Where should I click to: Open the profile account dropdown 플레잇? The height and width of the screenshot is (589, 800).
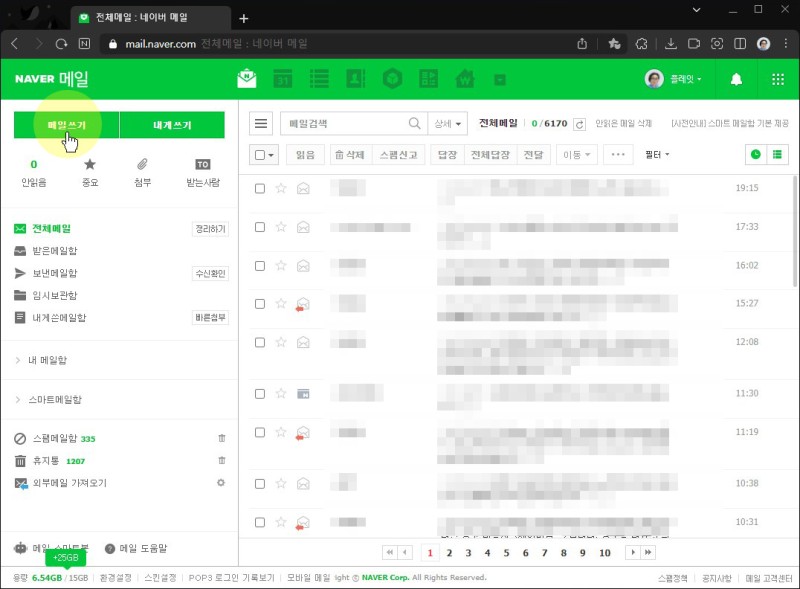click(x=673, y=79)
